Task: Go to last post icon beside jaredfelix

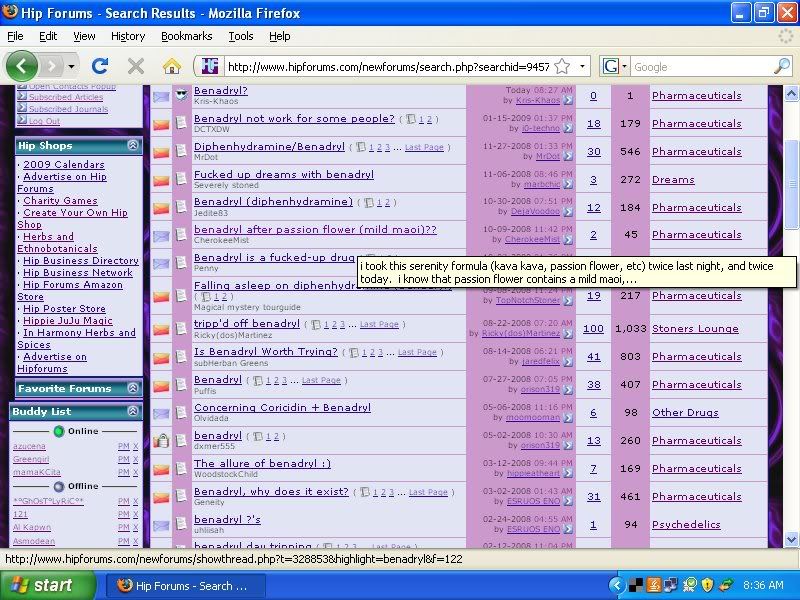Action: click(568, 362)
